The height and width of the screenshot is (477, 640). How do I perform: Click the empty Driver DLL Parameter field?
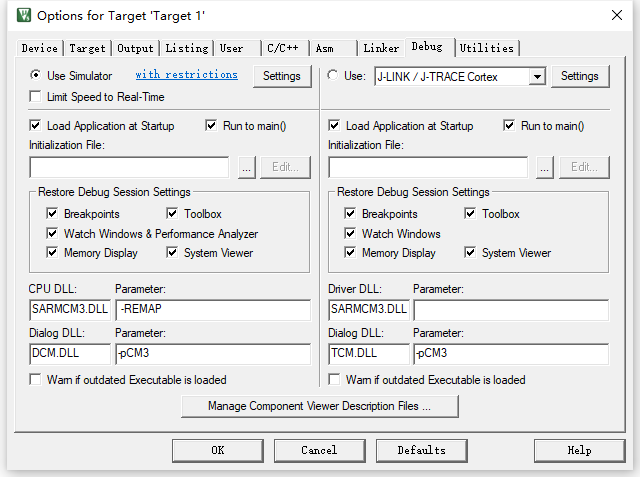(x=511, y=309)
